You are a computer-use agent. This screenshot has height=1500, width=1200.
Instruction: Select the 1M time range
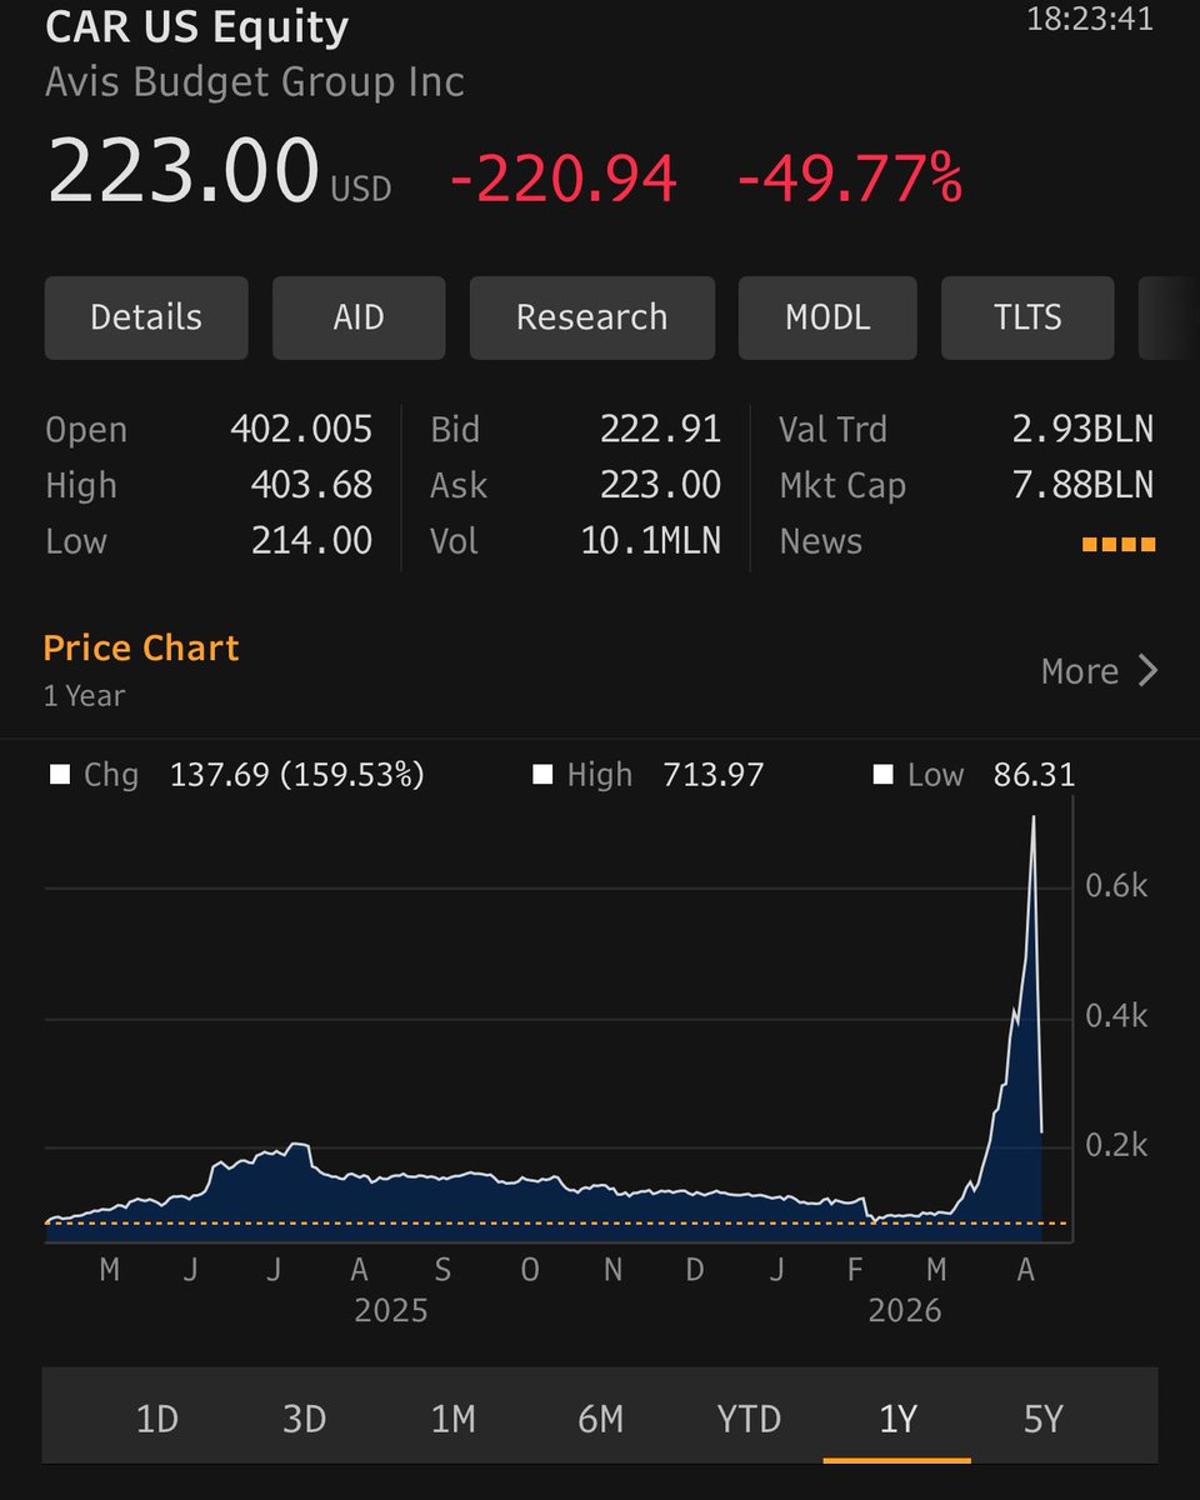pos(453,1419)
